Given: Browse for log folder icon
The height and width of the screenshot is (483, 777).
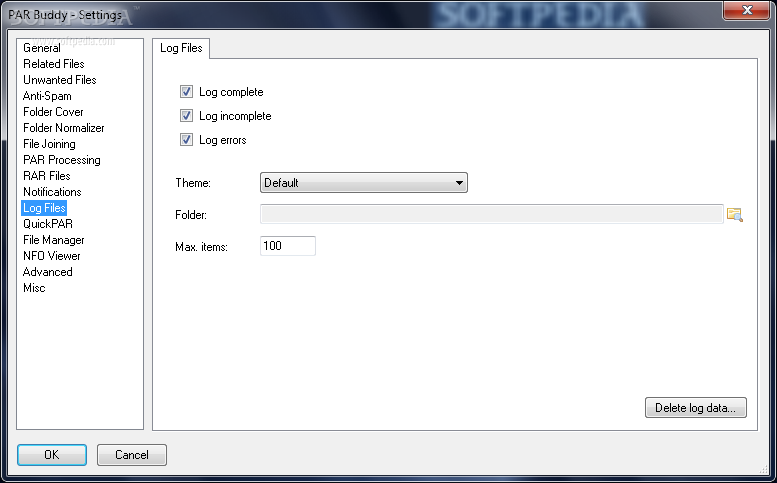Looking at the screenshot, I should click(x=734, y=215).
